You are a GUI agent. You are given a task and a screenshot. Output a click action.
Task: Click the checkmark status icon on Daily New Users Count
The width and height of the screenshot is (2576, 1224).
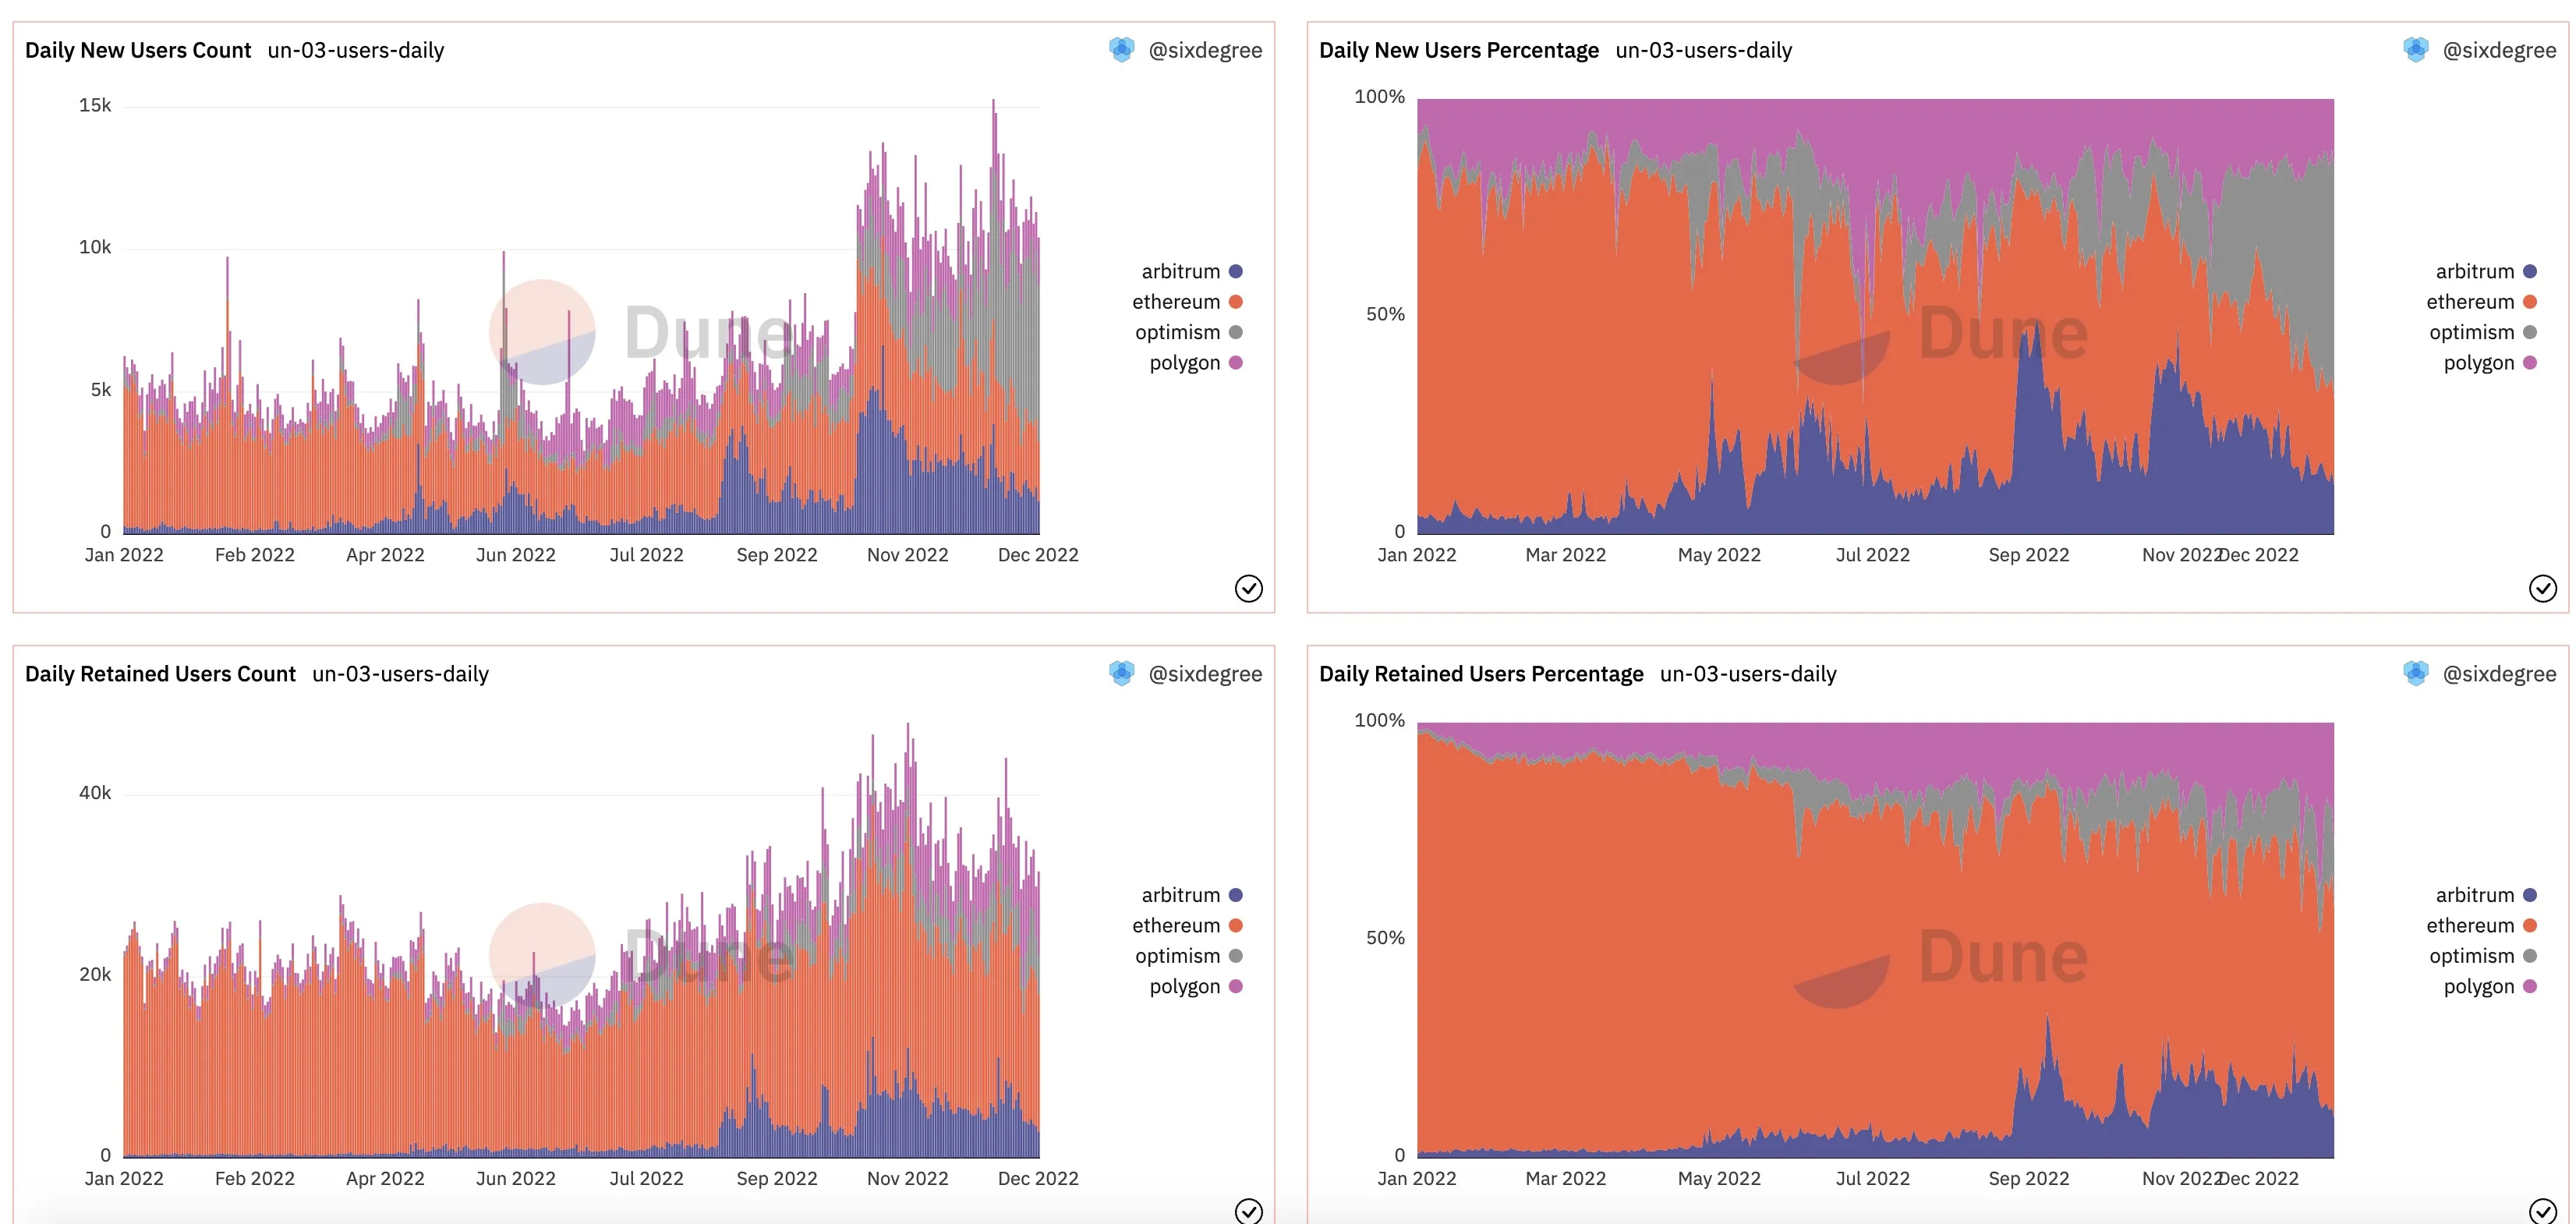1248,588
